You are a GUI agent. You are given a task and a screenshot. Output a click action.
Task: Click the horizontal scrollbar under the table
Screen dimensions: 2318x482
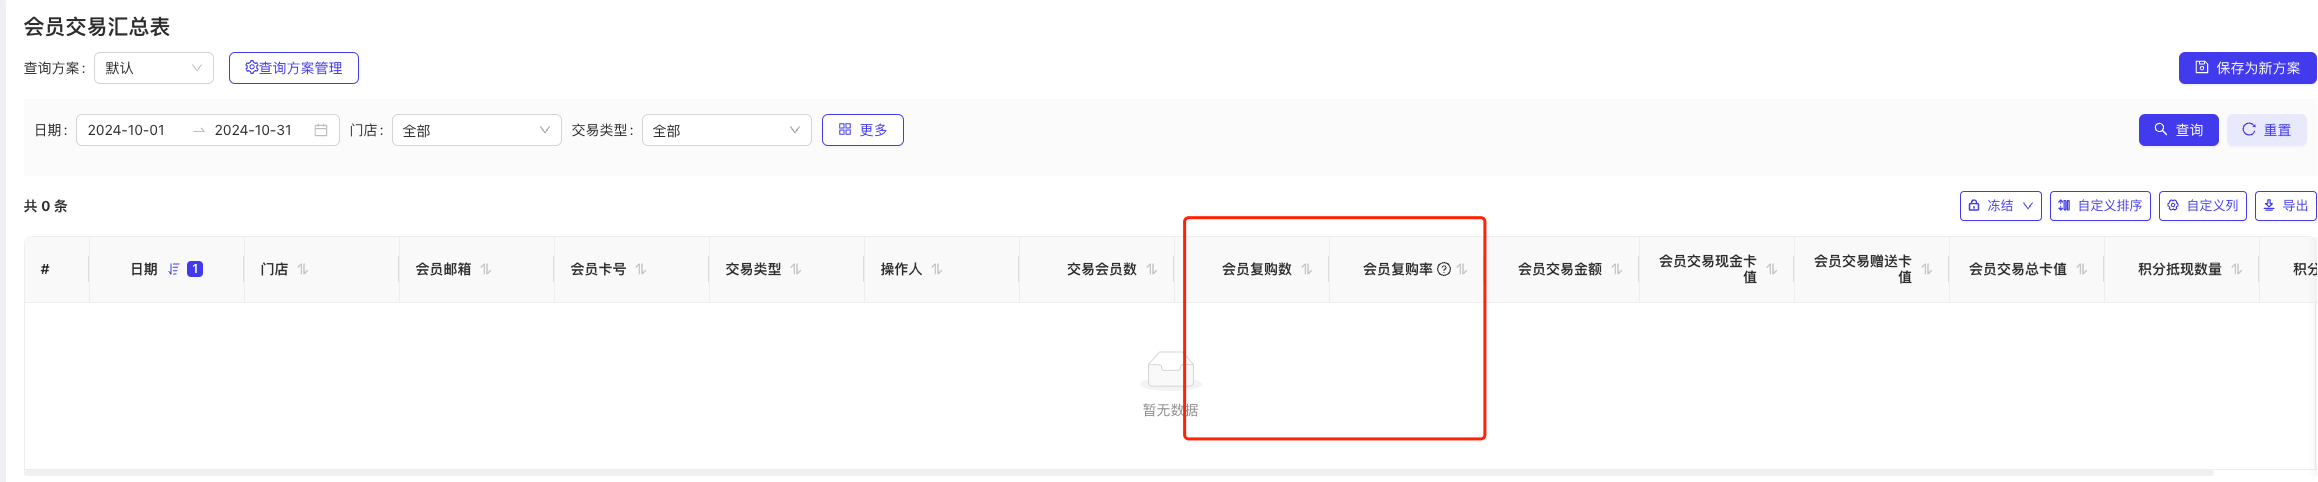[1118, 472]
